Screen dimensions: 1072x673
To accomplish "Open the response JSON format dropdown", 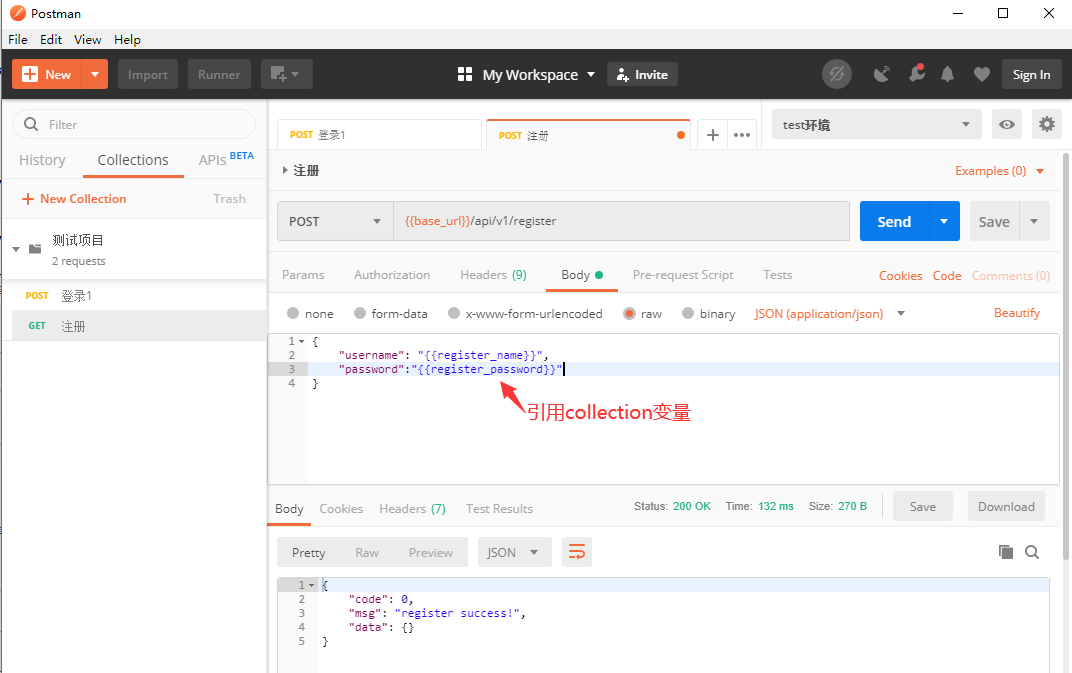I will click(x=514, y=552).
